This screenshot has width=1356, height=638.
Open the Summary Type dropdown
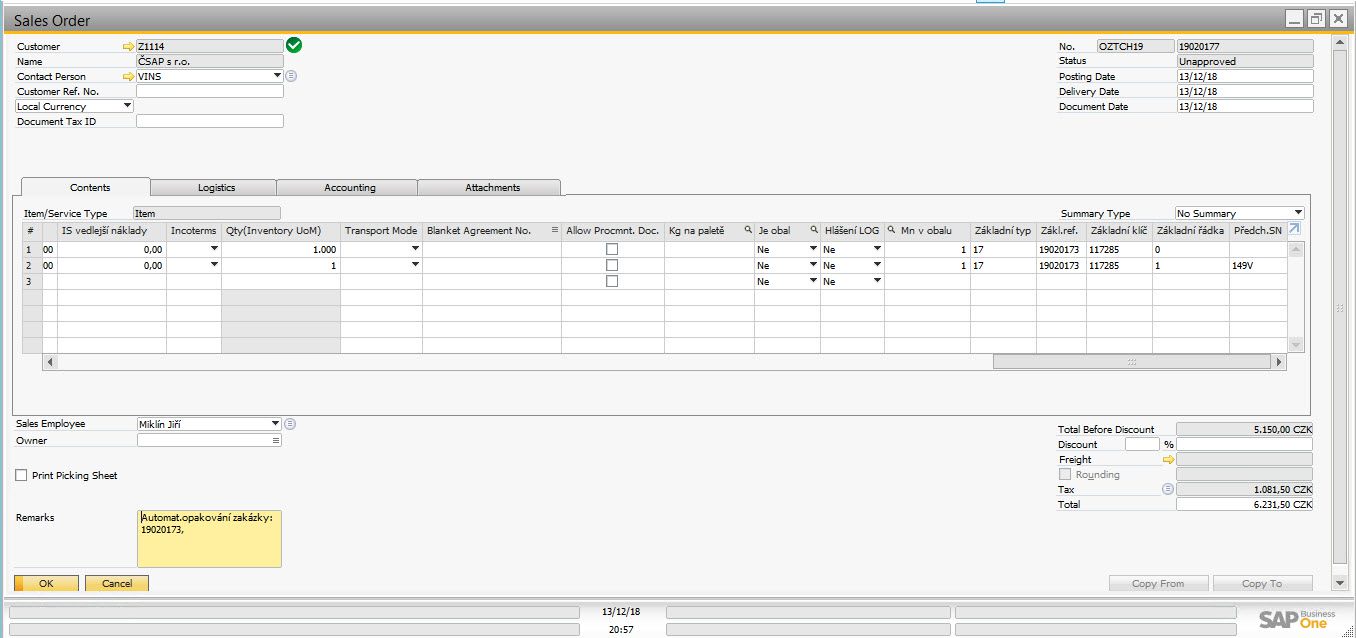pos(1298,213)
